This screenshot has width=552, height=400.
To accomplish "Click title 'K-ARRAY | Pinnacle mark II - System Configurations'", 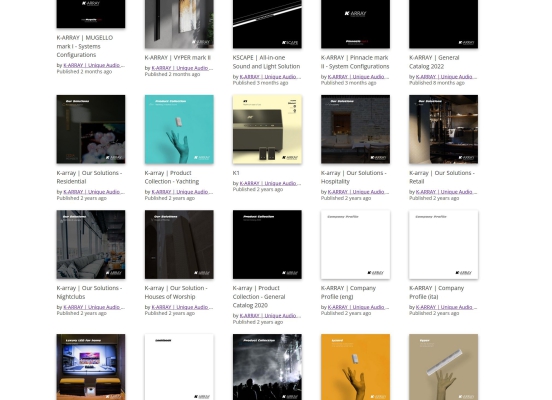I will [x=355, y=62].
